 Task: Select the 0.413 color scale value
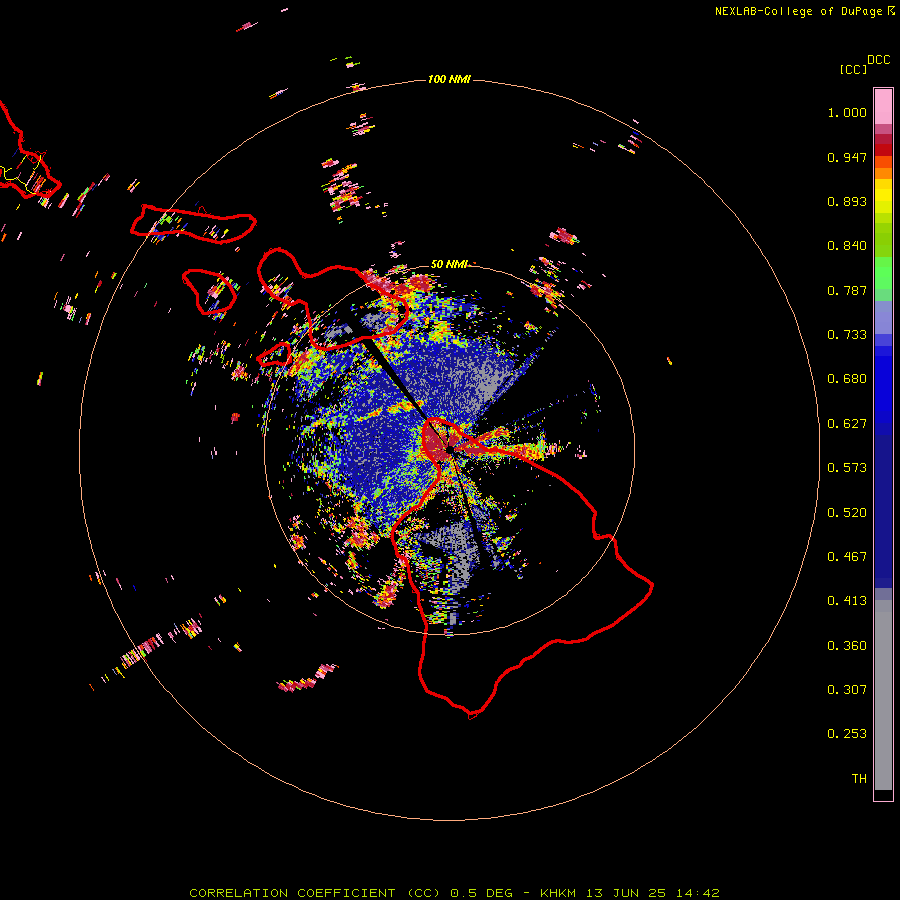[847, 601]
